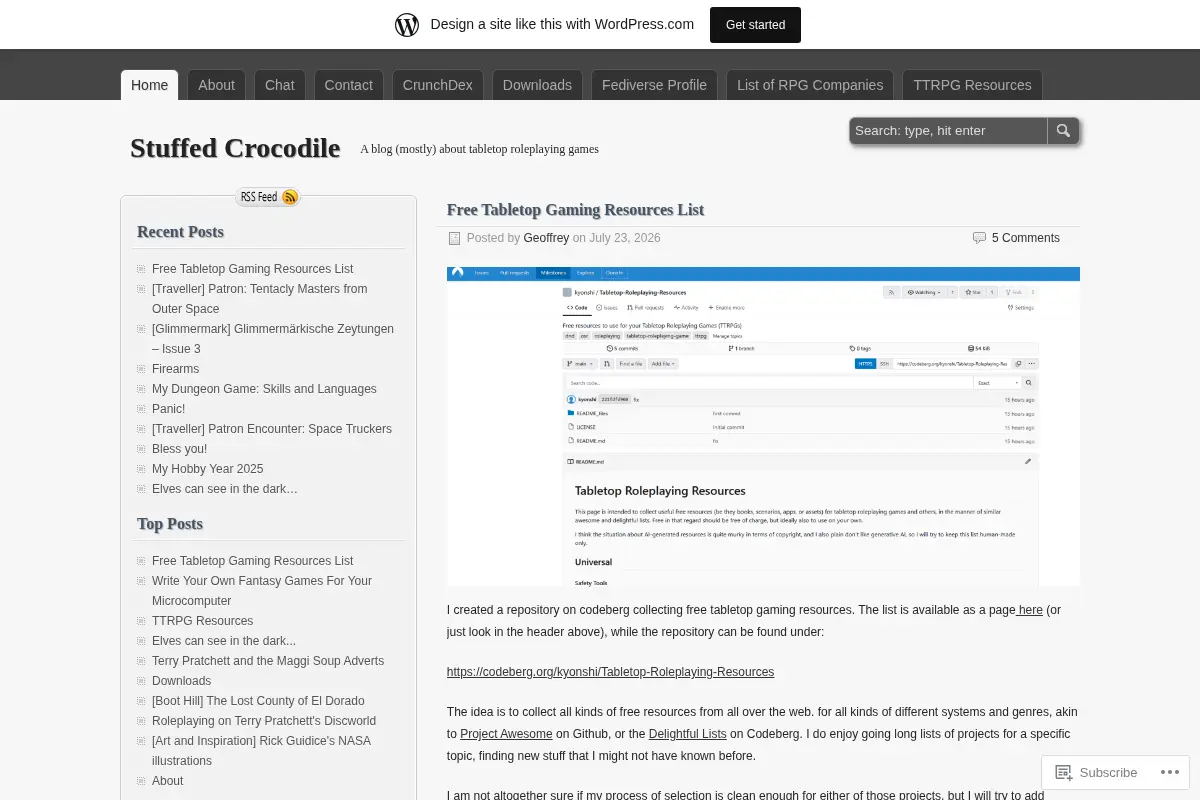Image resolution: width=1200 pixels, height=800 pixels.
Task: Click the Project Awesome link
Action: 506,734
